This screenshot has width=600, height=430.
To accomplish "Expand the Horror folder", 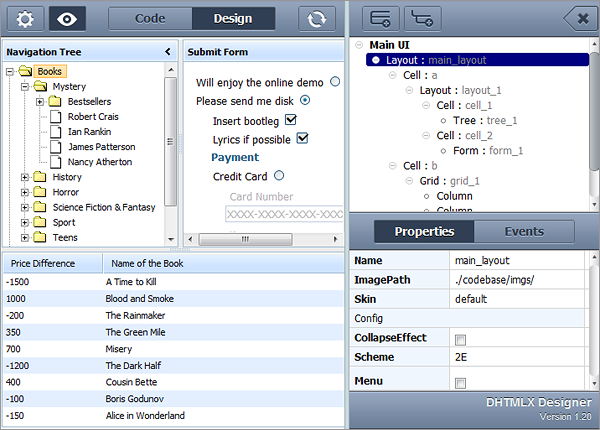I will point(25,192).
